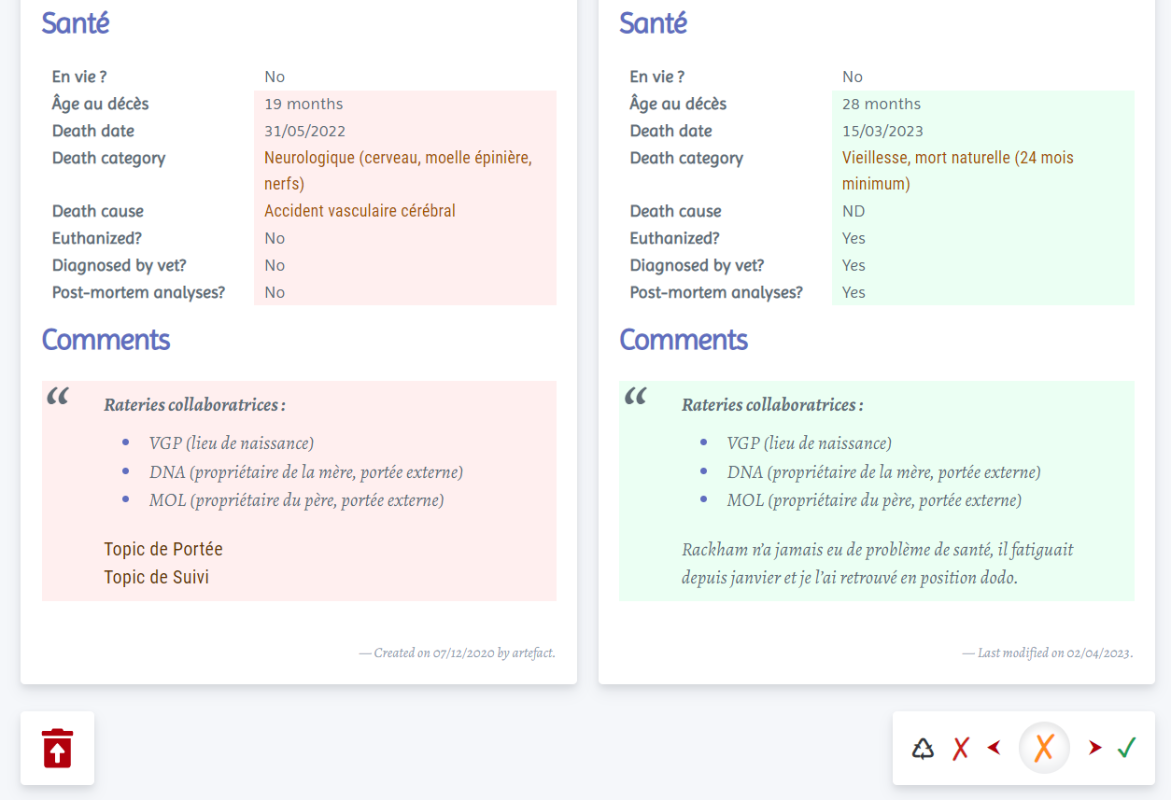
Task: Open the Topic de Portée link
Action: tap(163, 549)
